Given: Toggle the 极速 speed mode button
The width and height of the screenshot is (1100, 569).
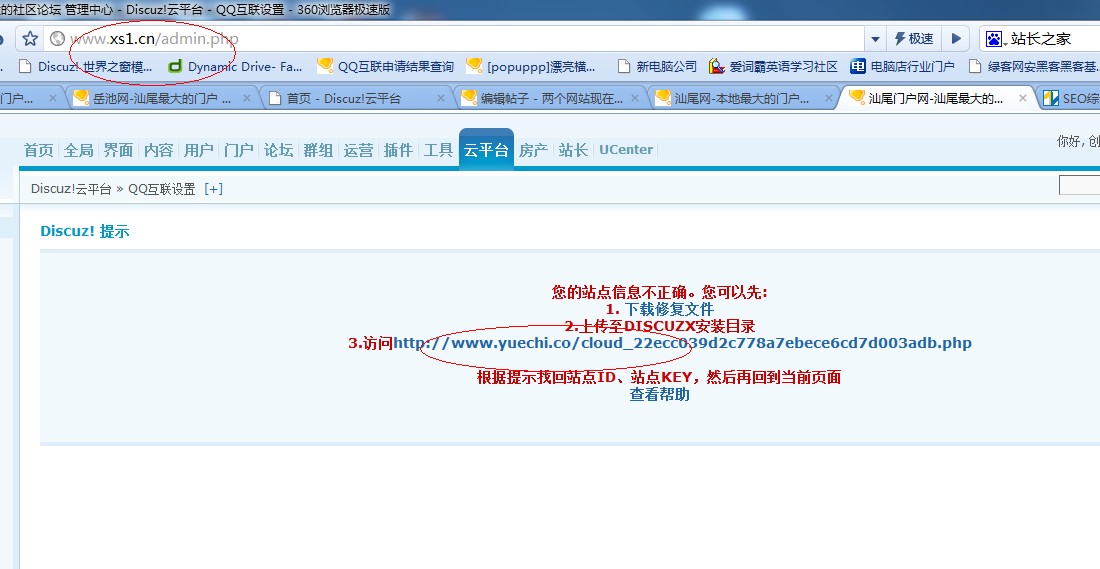Looking at the screenshot, I should tap(914, 39).
